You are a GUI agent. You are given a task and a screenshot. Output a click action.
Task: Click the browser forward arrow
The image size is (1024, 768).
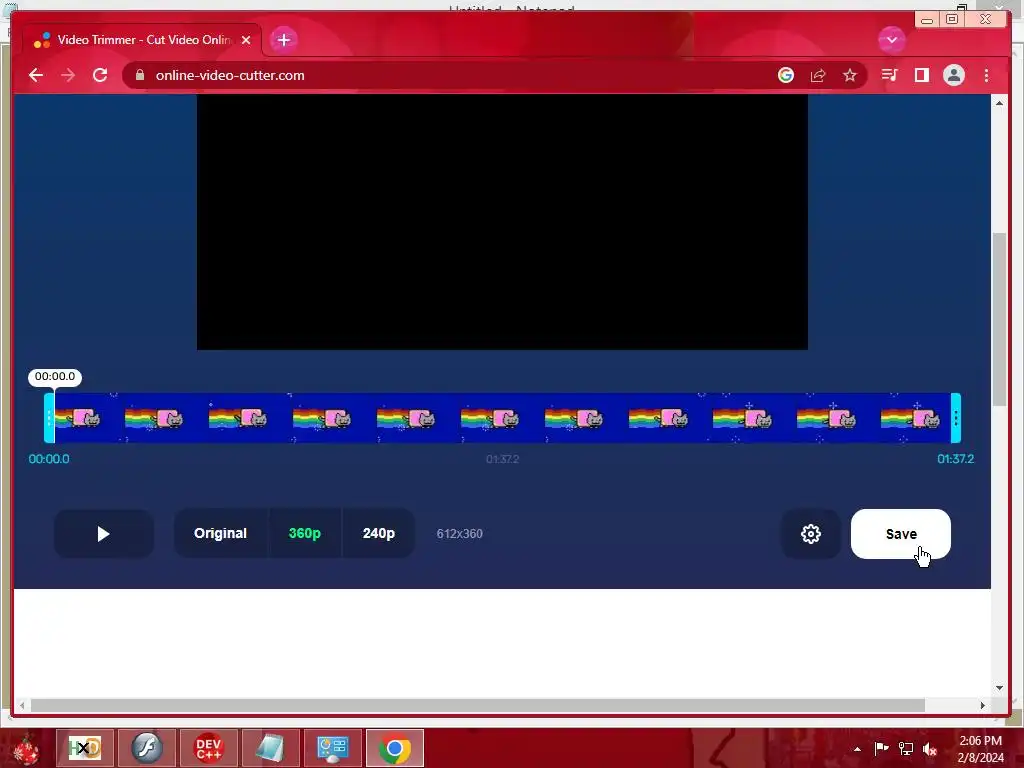click(68, 75)
